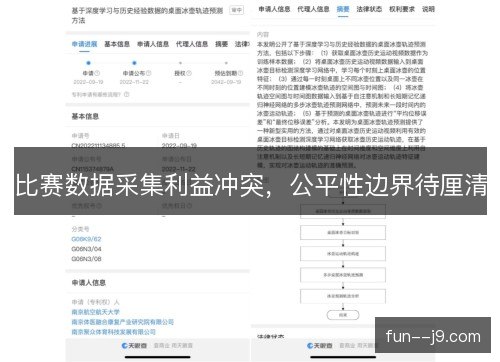Tap 天眼查 logo on left screen
This screenshot has height=362, width=500.
[134, 346]
